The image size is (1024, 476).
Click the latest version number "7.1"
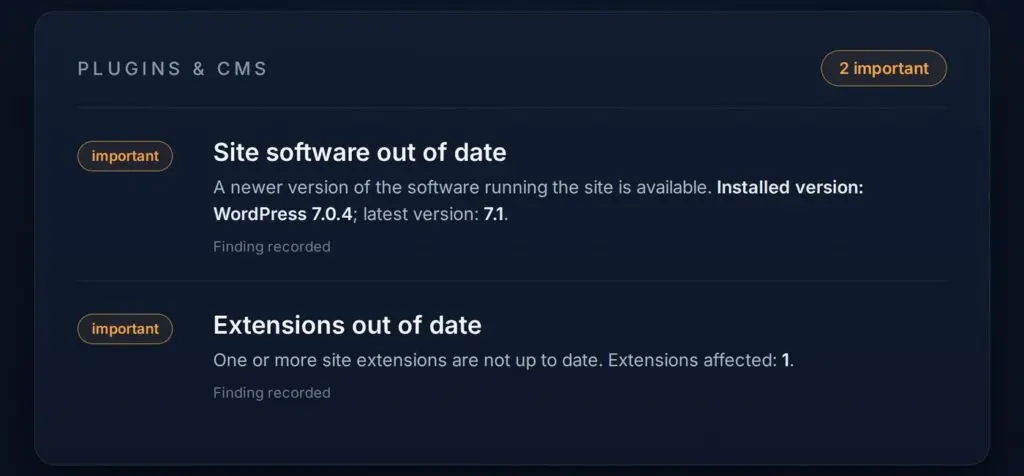point(494,215)
